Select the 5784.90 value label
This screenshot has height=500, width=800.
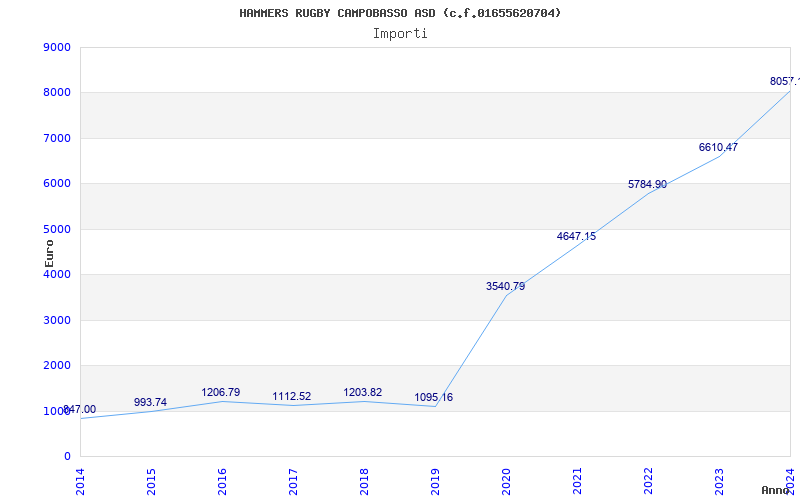tap(647, 184)
